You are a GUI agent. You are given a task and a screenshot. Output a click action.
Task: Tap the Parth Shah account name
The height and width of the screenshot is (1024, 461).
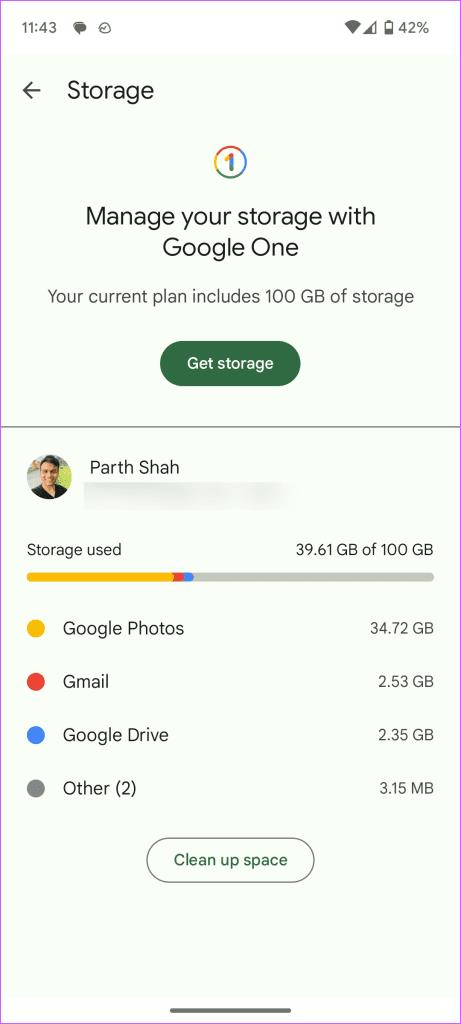coord(135,467)
